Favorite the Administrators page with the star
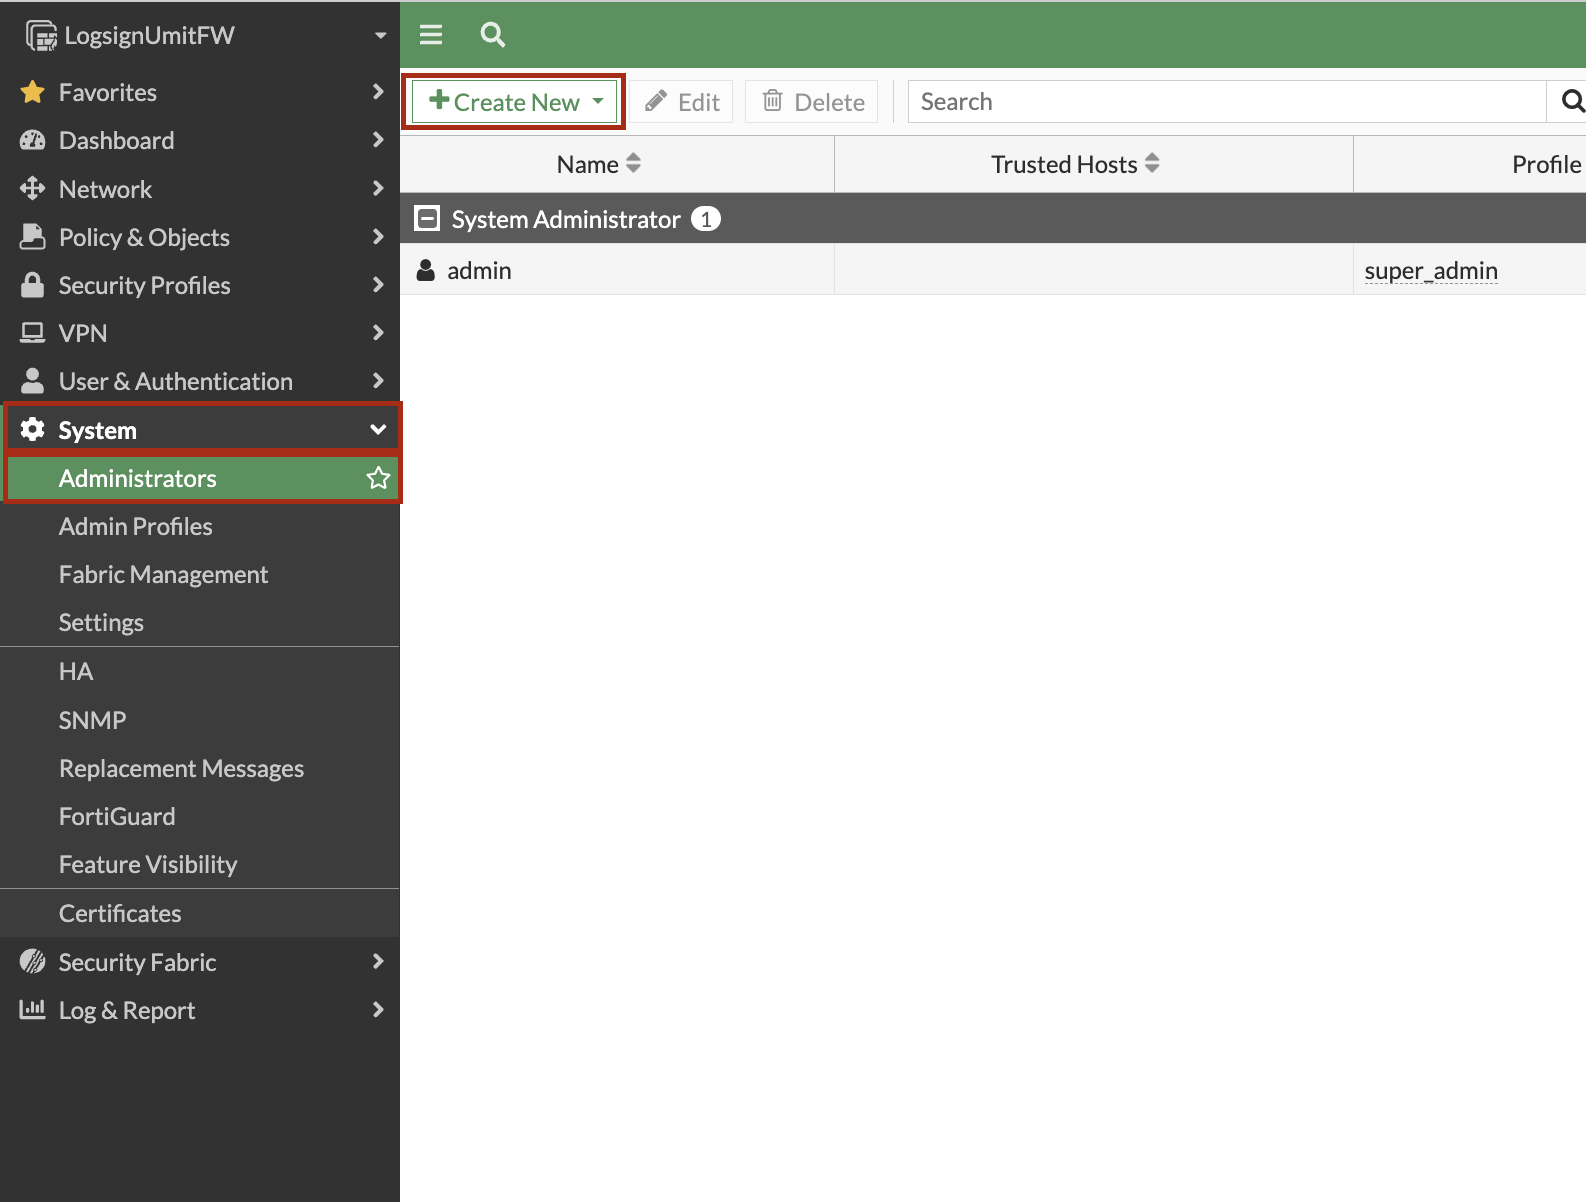 (378, 478)
